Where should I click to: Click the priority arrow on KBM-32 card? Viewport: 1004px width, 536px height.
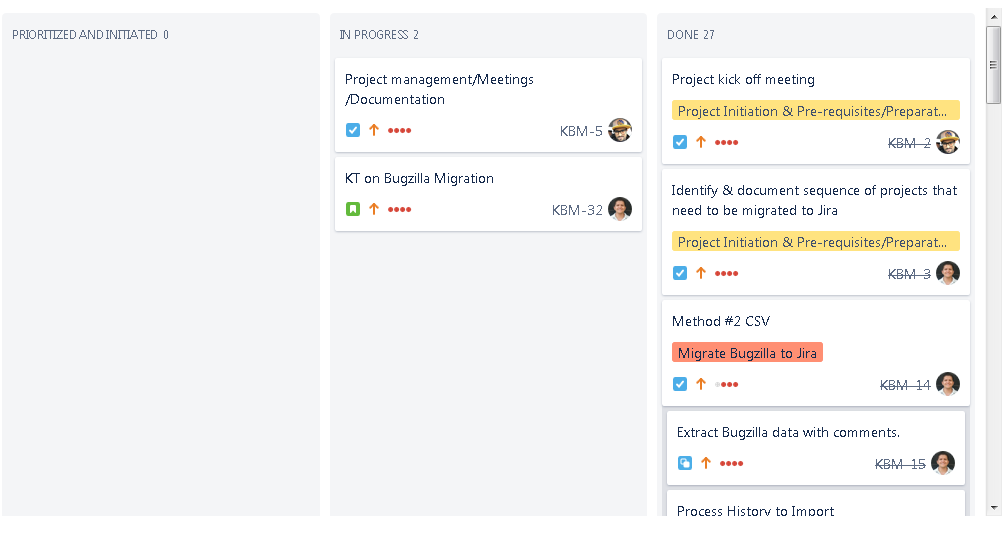374,209
